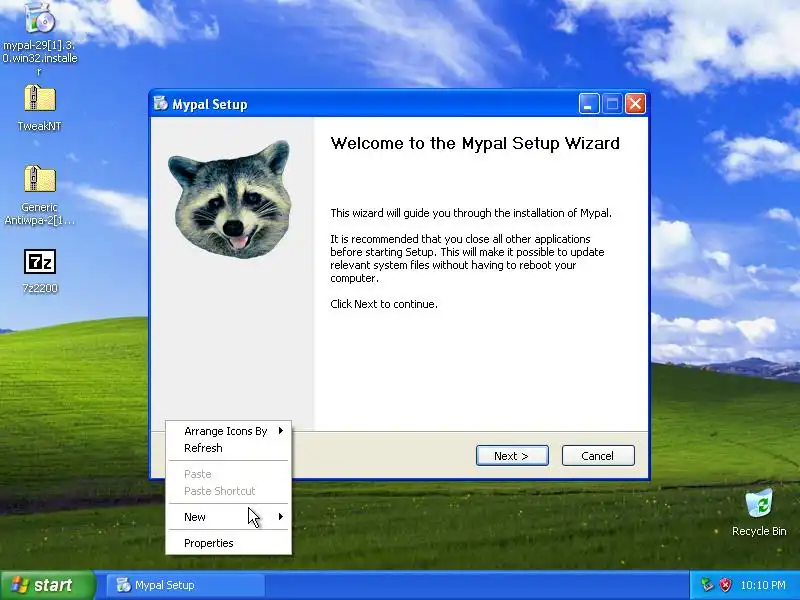Click the 10:10 PM system clock
The width and height of the screenshot is (800, 600).
(763, 585)
